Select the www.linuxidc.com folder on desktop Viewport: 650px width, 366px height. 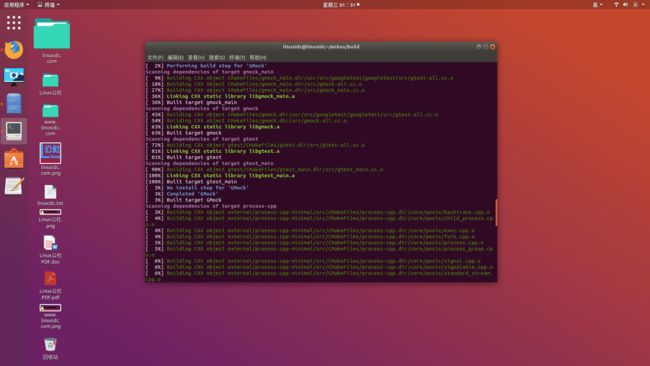[x=51, y=111]
